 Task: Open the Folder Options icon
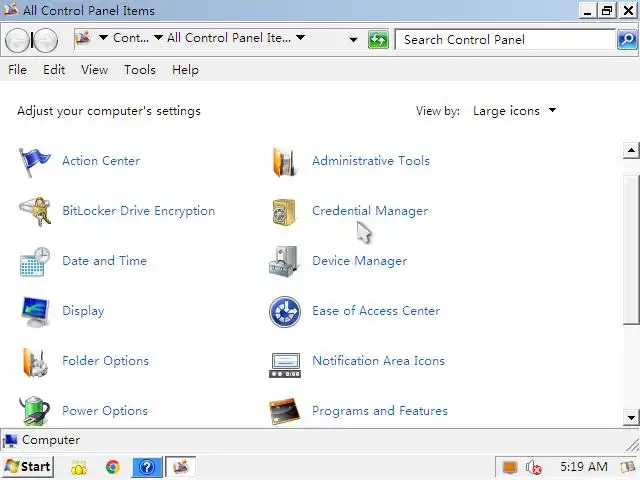(x=35, y=362)
